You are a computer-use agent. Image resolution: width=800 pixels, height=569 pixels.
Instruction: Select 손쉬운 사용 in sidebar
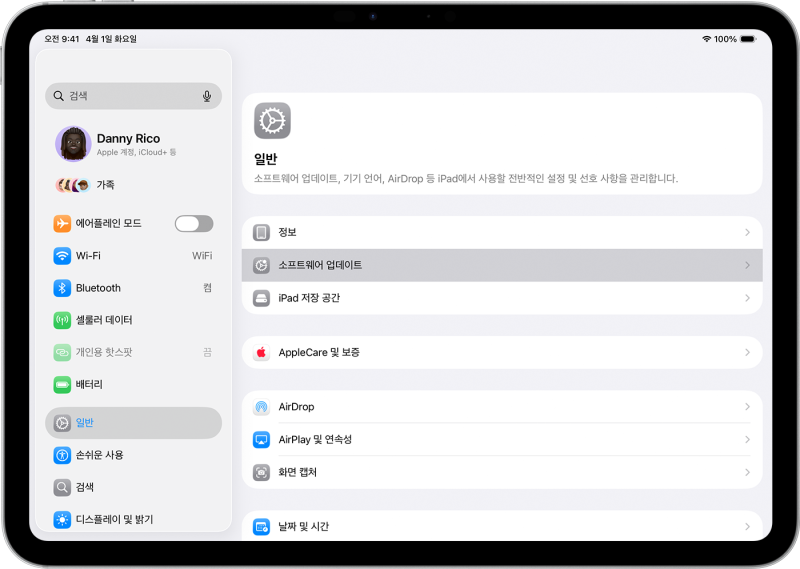coord(133,455)
